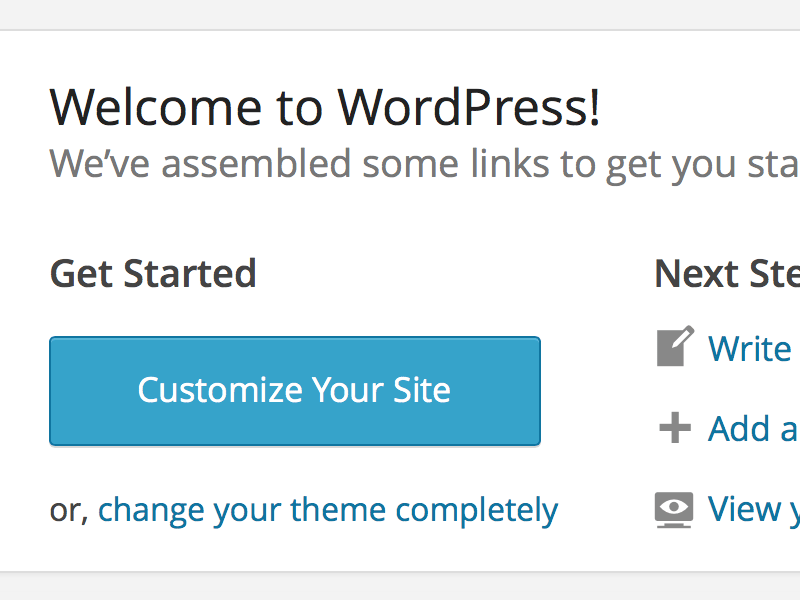Click the monitor eye icon beside View
The width and height of the screenshot is (800, 600).
675,509
